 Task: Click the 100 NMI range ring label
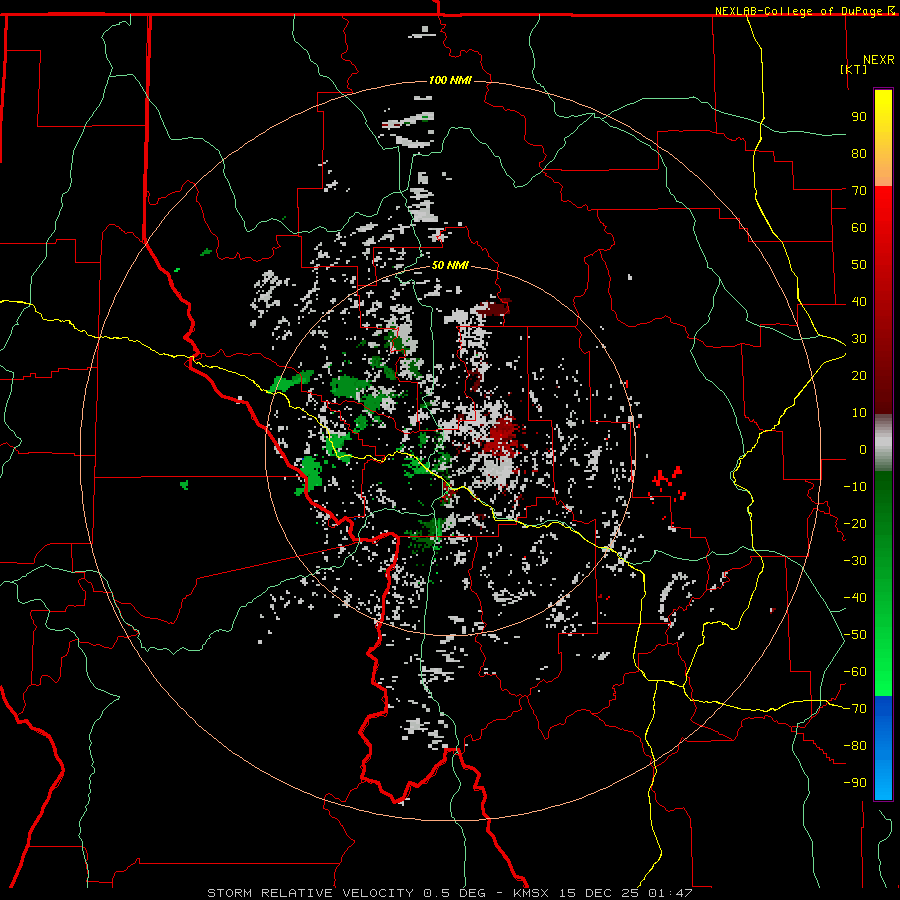(450, 80)
